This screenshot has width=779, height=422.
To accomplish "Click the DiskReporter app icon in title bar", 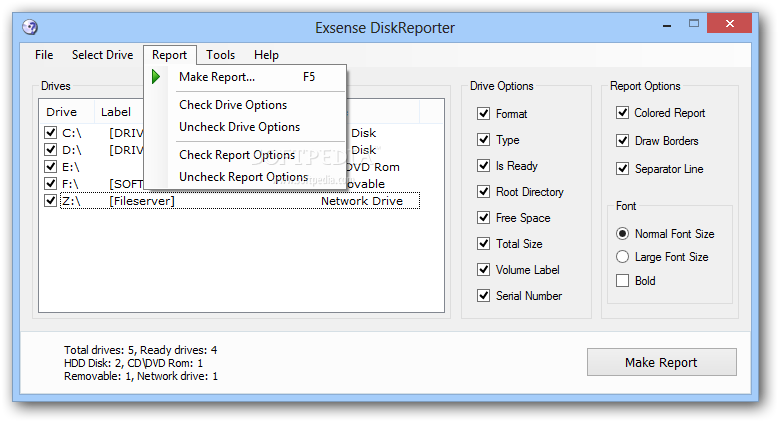I will [30, 26].
